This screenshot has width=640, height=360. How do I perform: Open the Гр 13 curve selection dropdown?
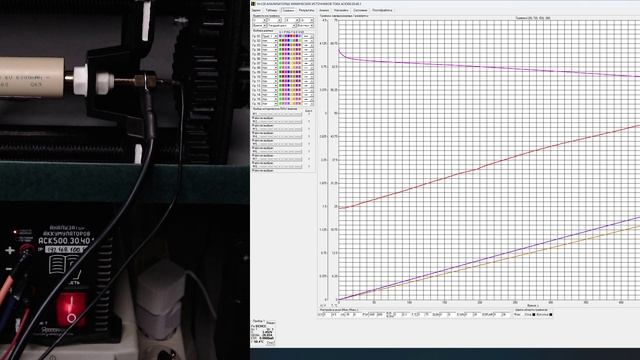pos(269,90)
